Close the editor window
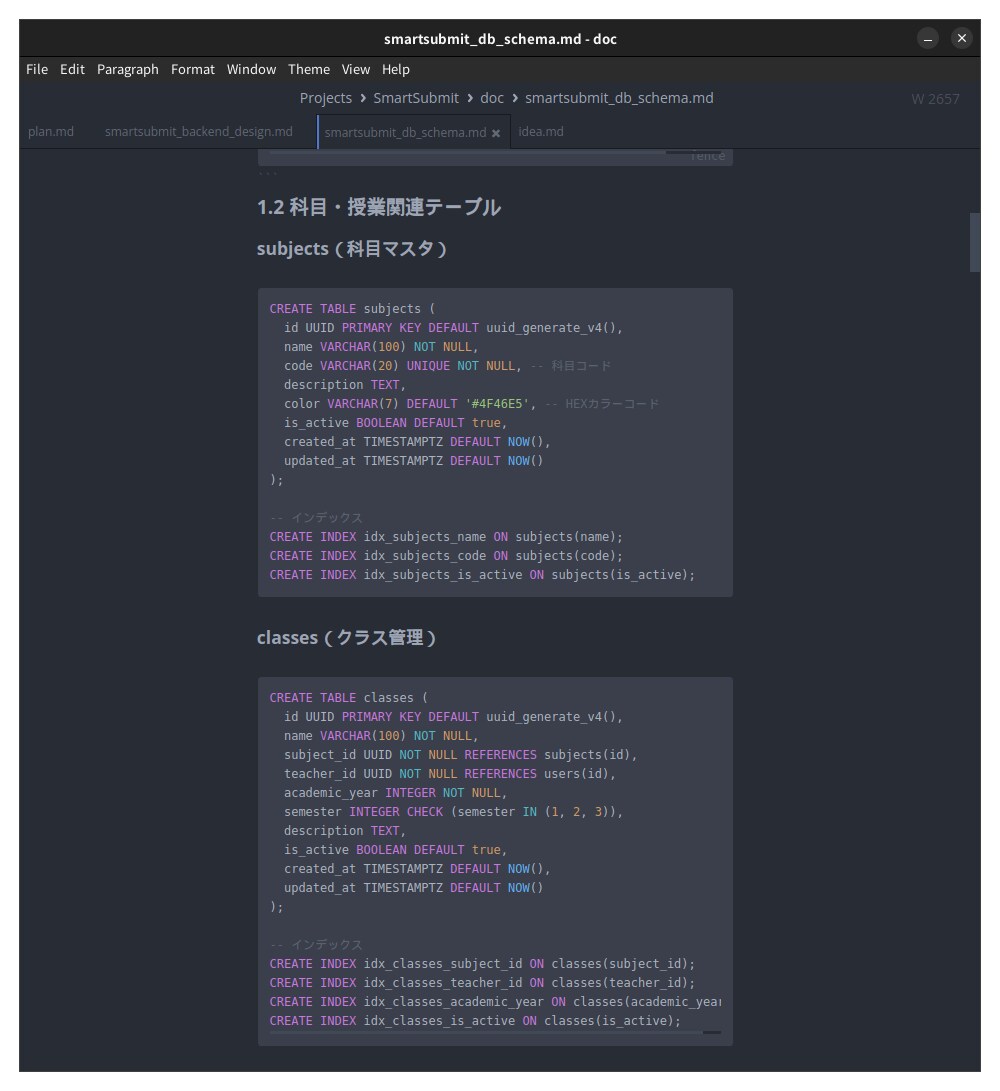This screenshot has width=1000, height=1091. [x=961, y=38]
